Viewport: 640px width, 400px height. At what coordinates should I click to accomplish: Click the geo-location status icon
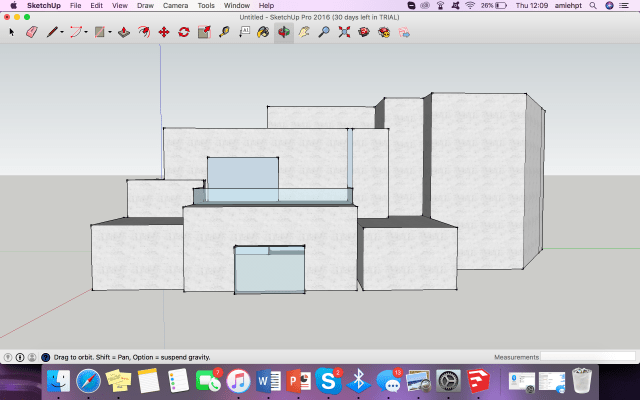tap(7, 358)
